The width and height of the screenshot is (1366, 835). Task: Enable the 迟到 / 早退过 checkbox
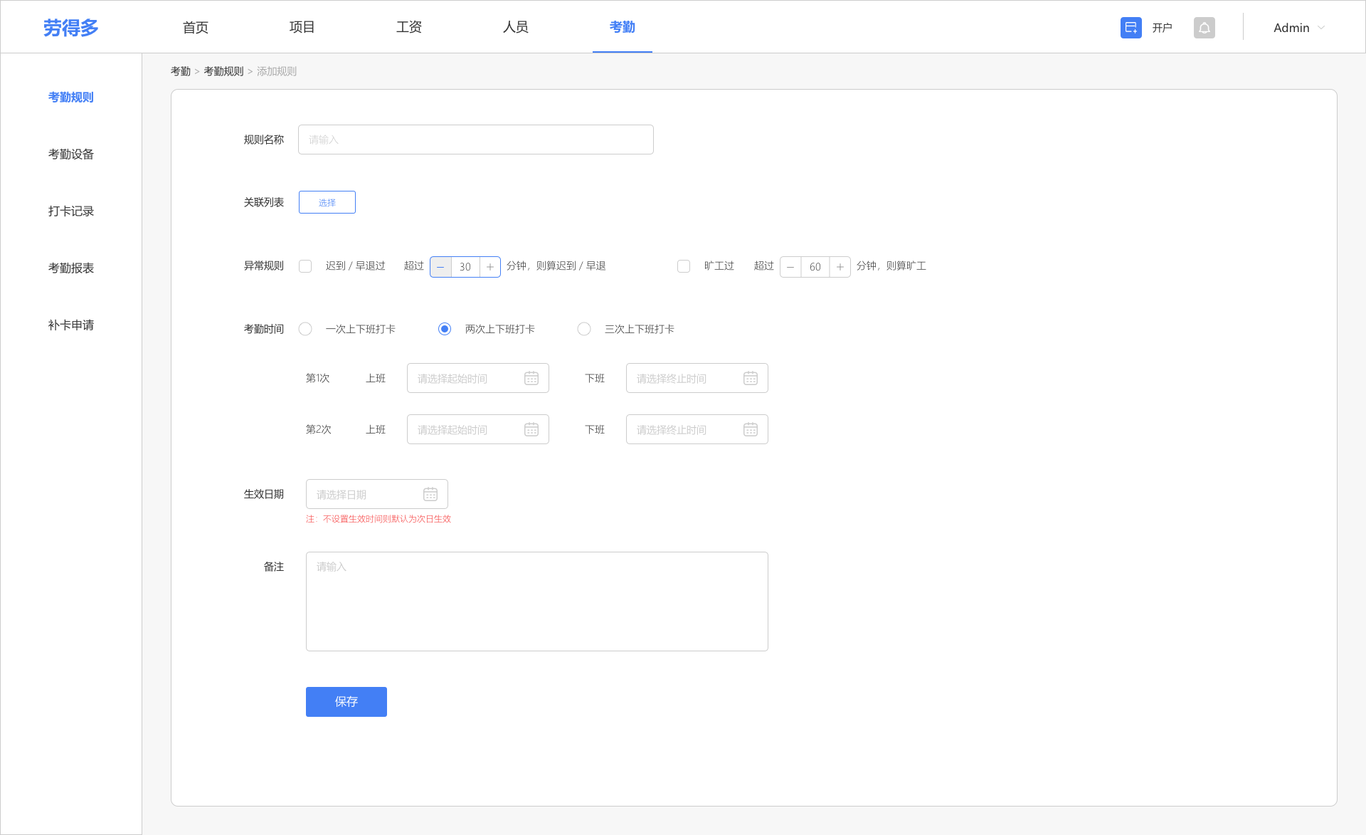pos(305,266)
